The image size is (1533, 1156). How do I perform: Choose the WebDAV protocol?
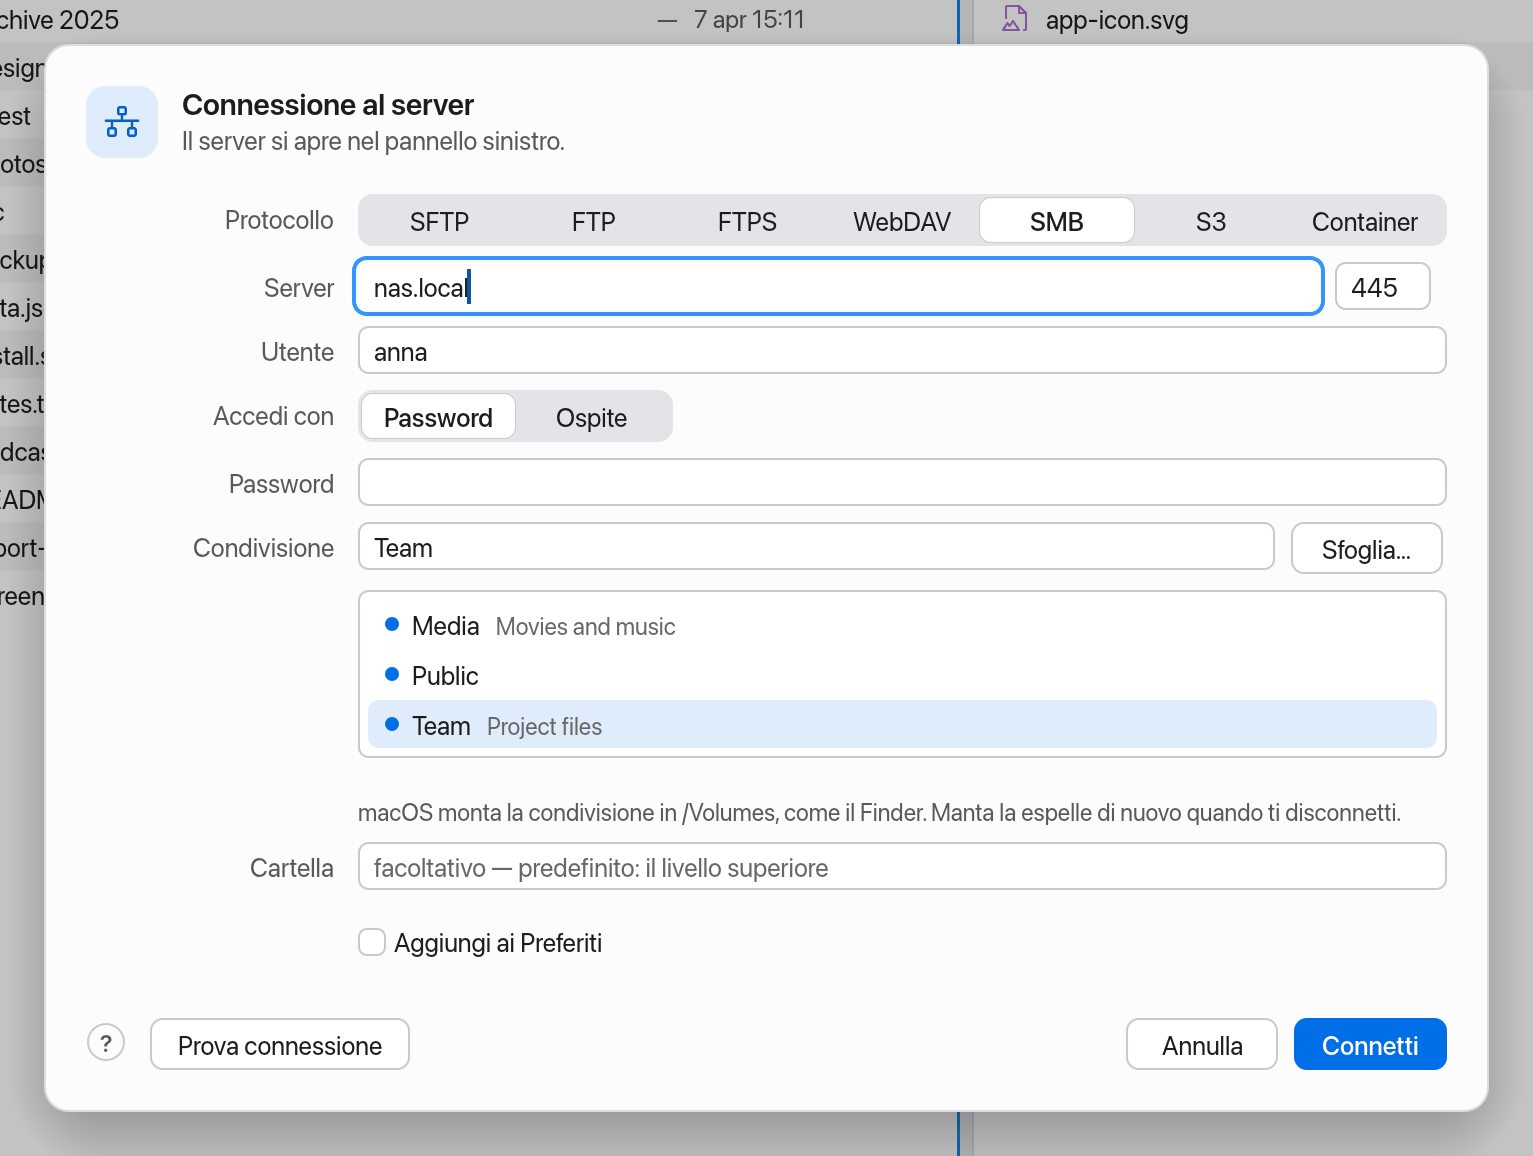coord(902,221)
